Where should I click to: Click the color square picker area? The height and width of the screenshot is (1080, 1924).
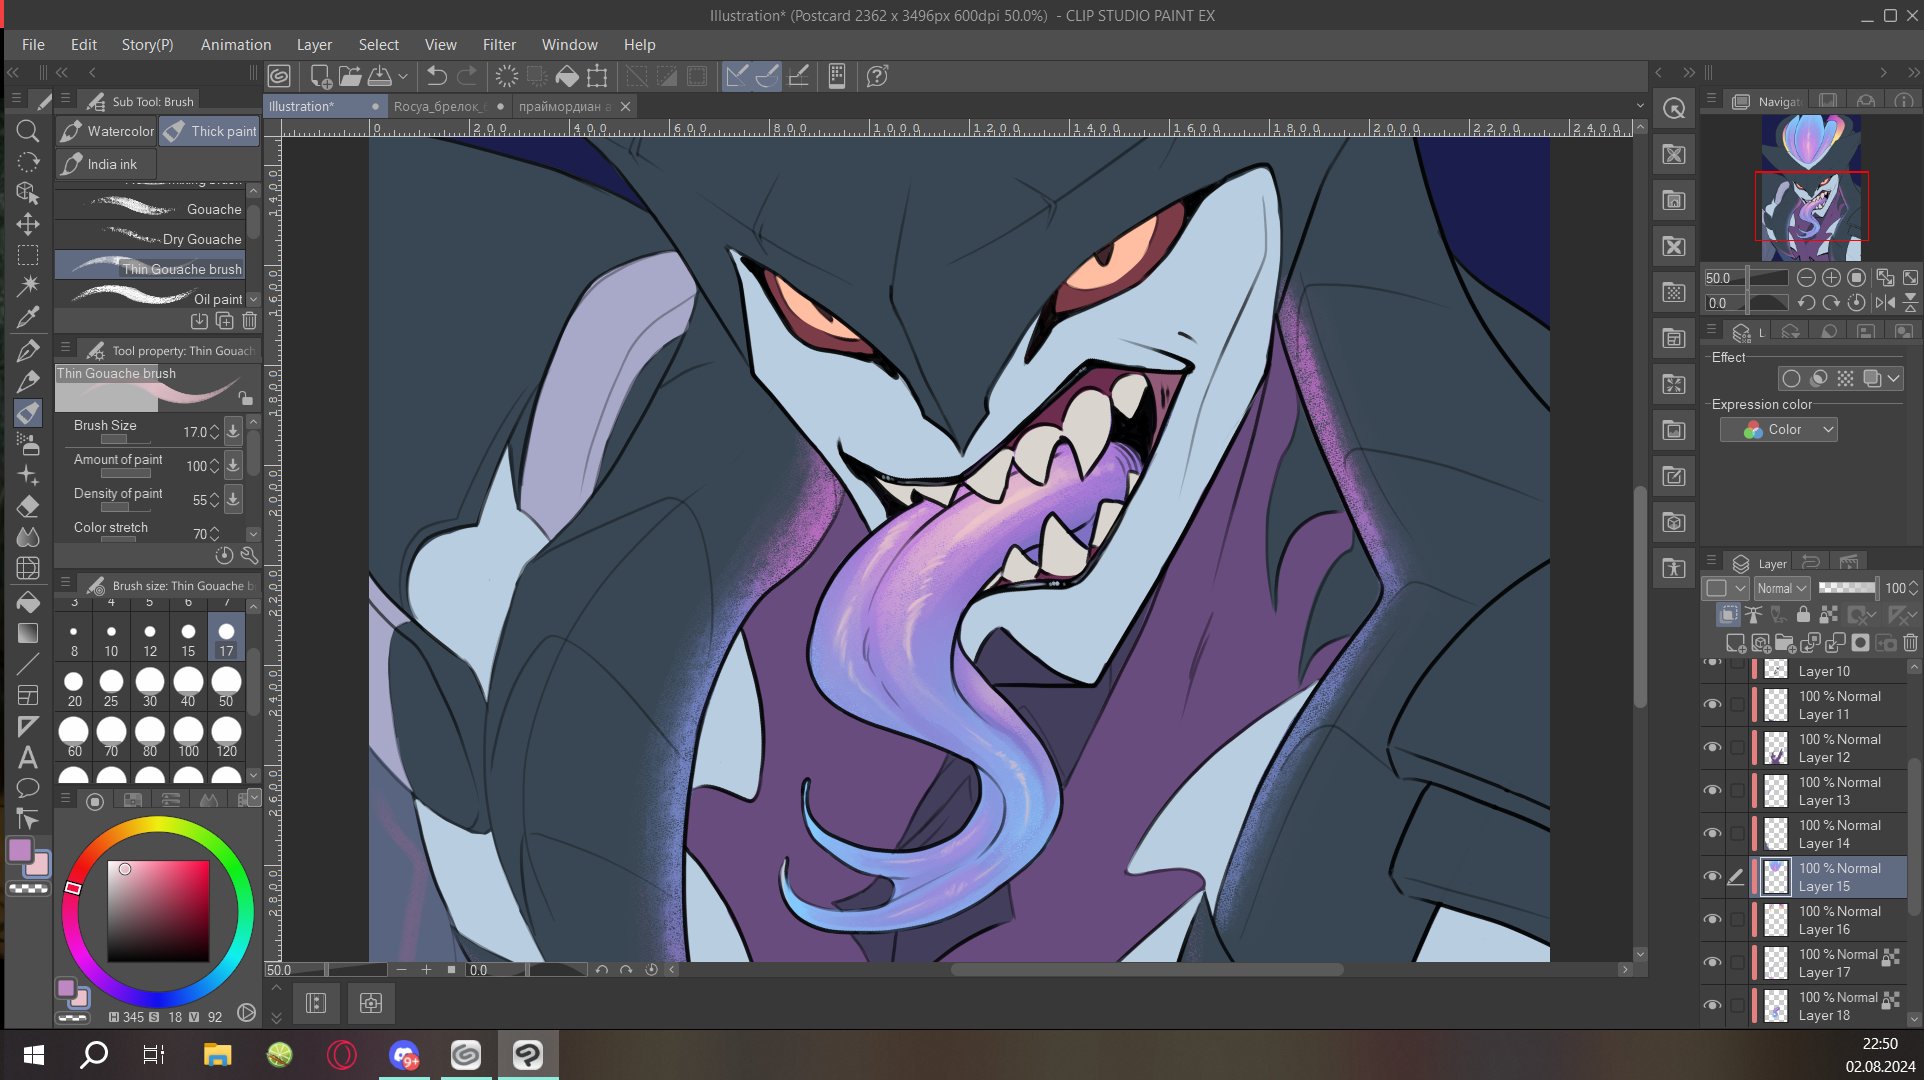coord(158,911)
